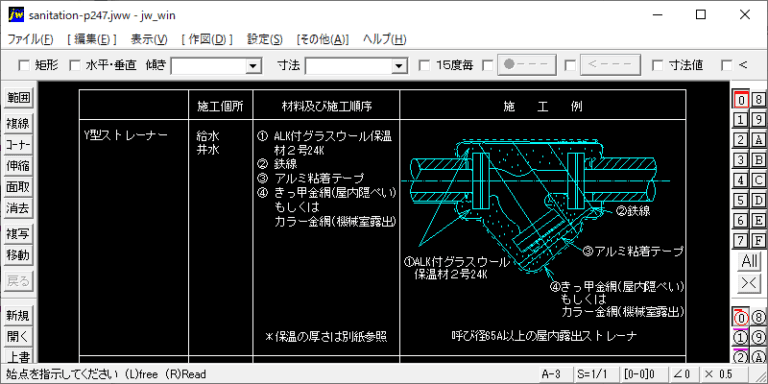768x384 pixels.
Task: Select square layer button E
Action: [x=759, y=220]
